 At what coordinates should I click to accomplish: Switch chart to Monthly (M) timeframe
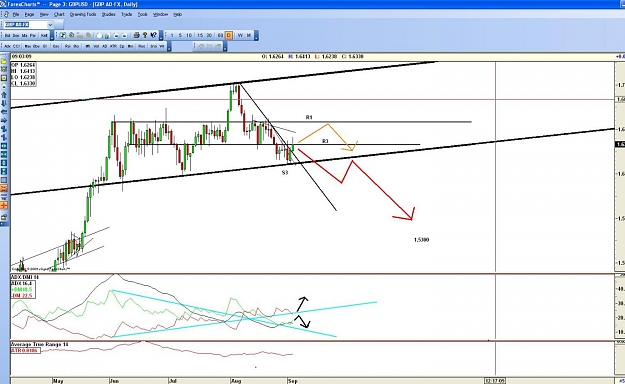[249, 35]
